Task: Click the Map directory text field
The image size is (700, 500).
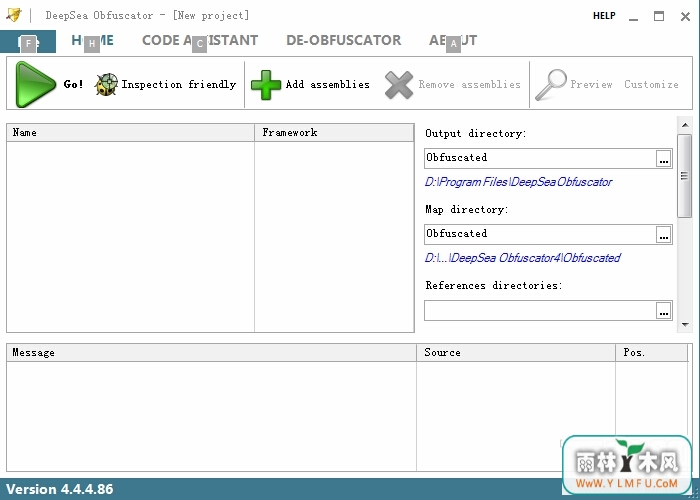Action: pyautogui.click(x=540, y=234)
